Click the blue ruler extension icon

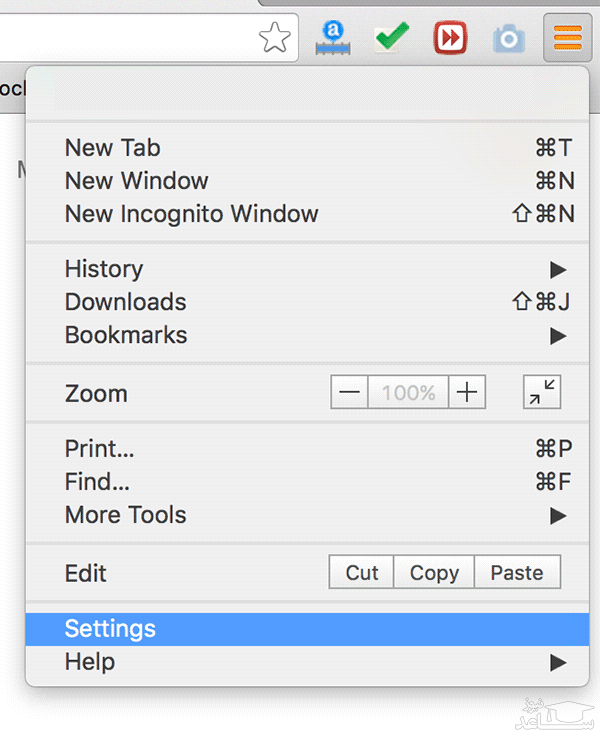coord(333,39)
